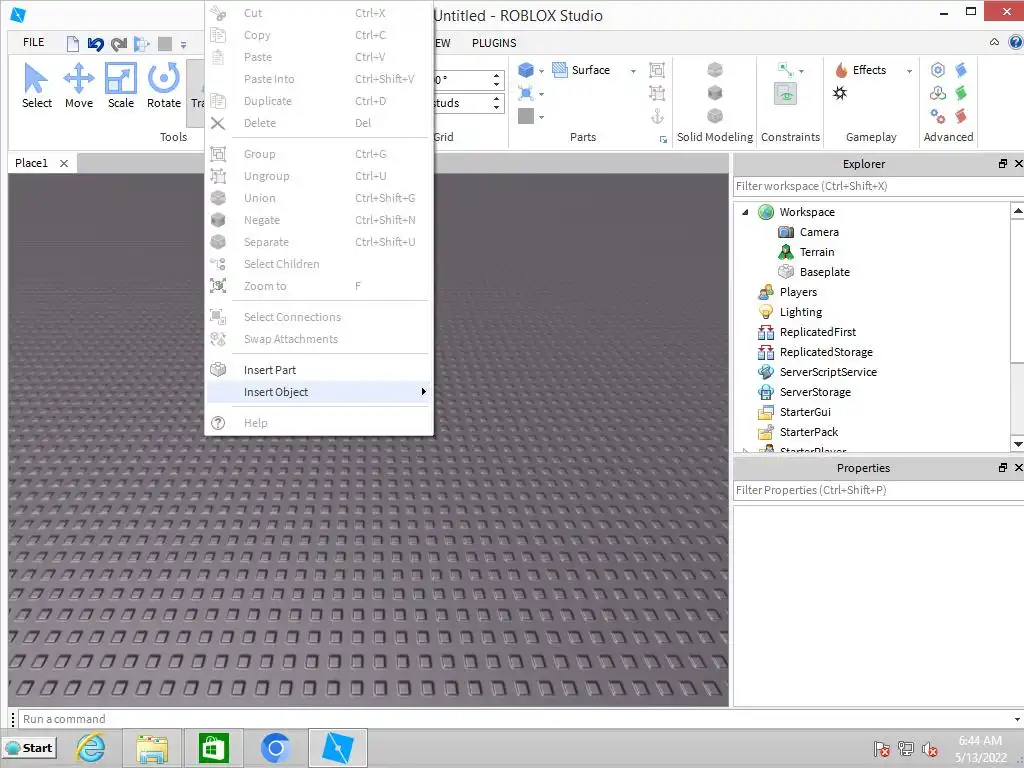Activate the Rotate tool
Image resolution: width=1024 pixels, height=768 pixels.
pyautogui.click(x=163, y=86)
